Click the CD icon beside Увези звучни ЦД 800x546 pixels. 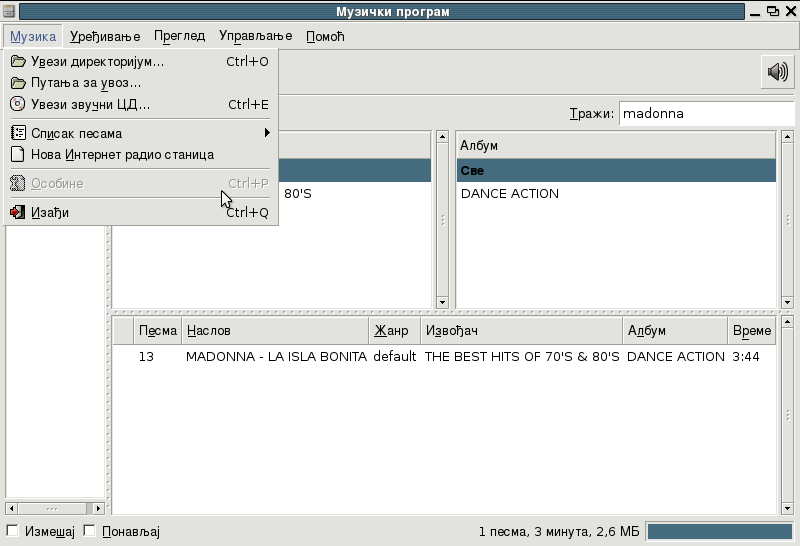(x=18, y=104)
